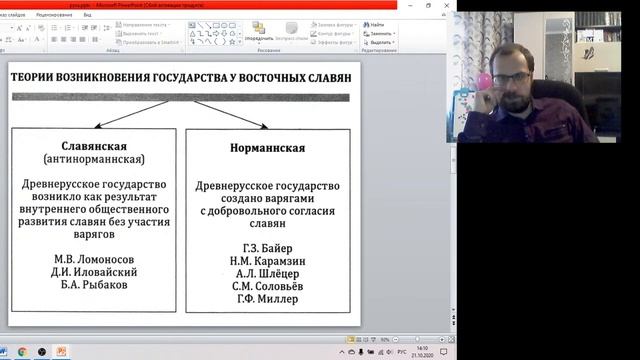This screenshot has height=360, width=640.
Task: Open Направление текста dropdown
Action: coord(143,25)
